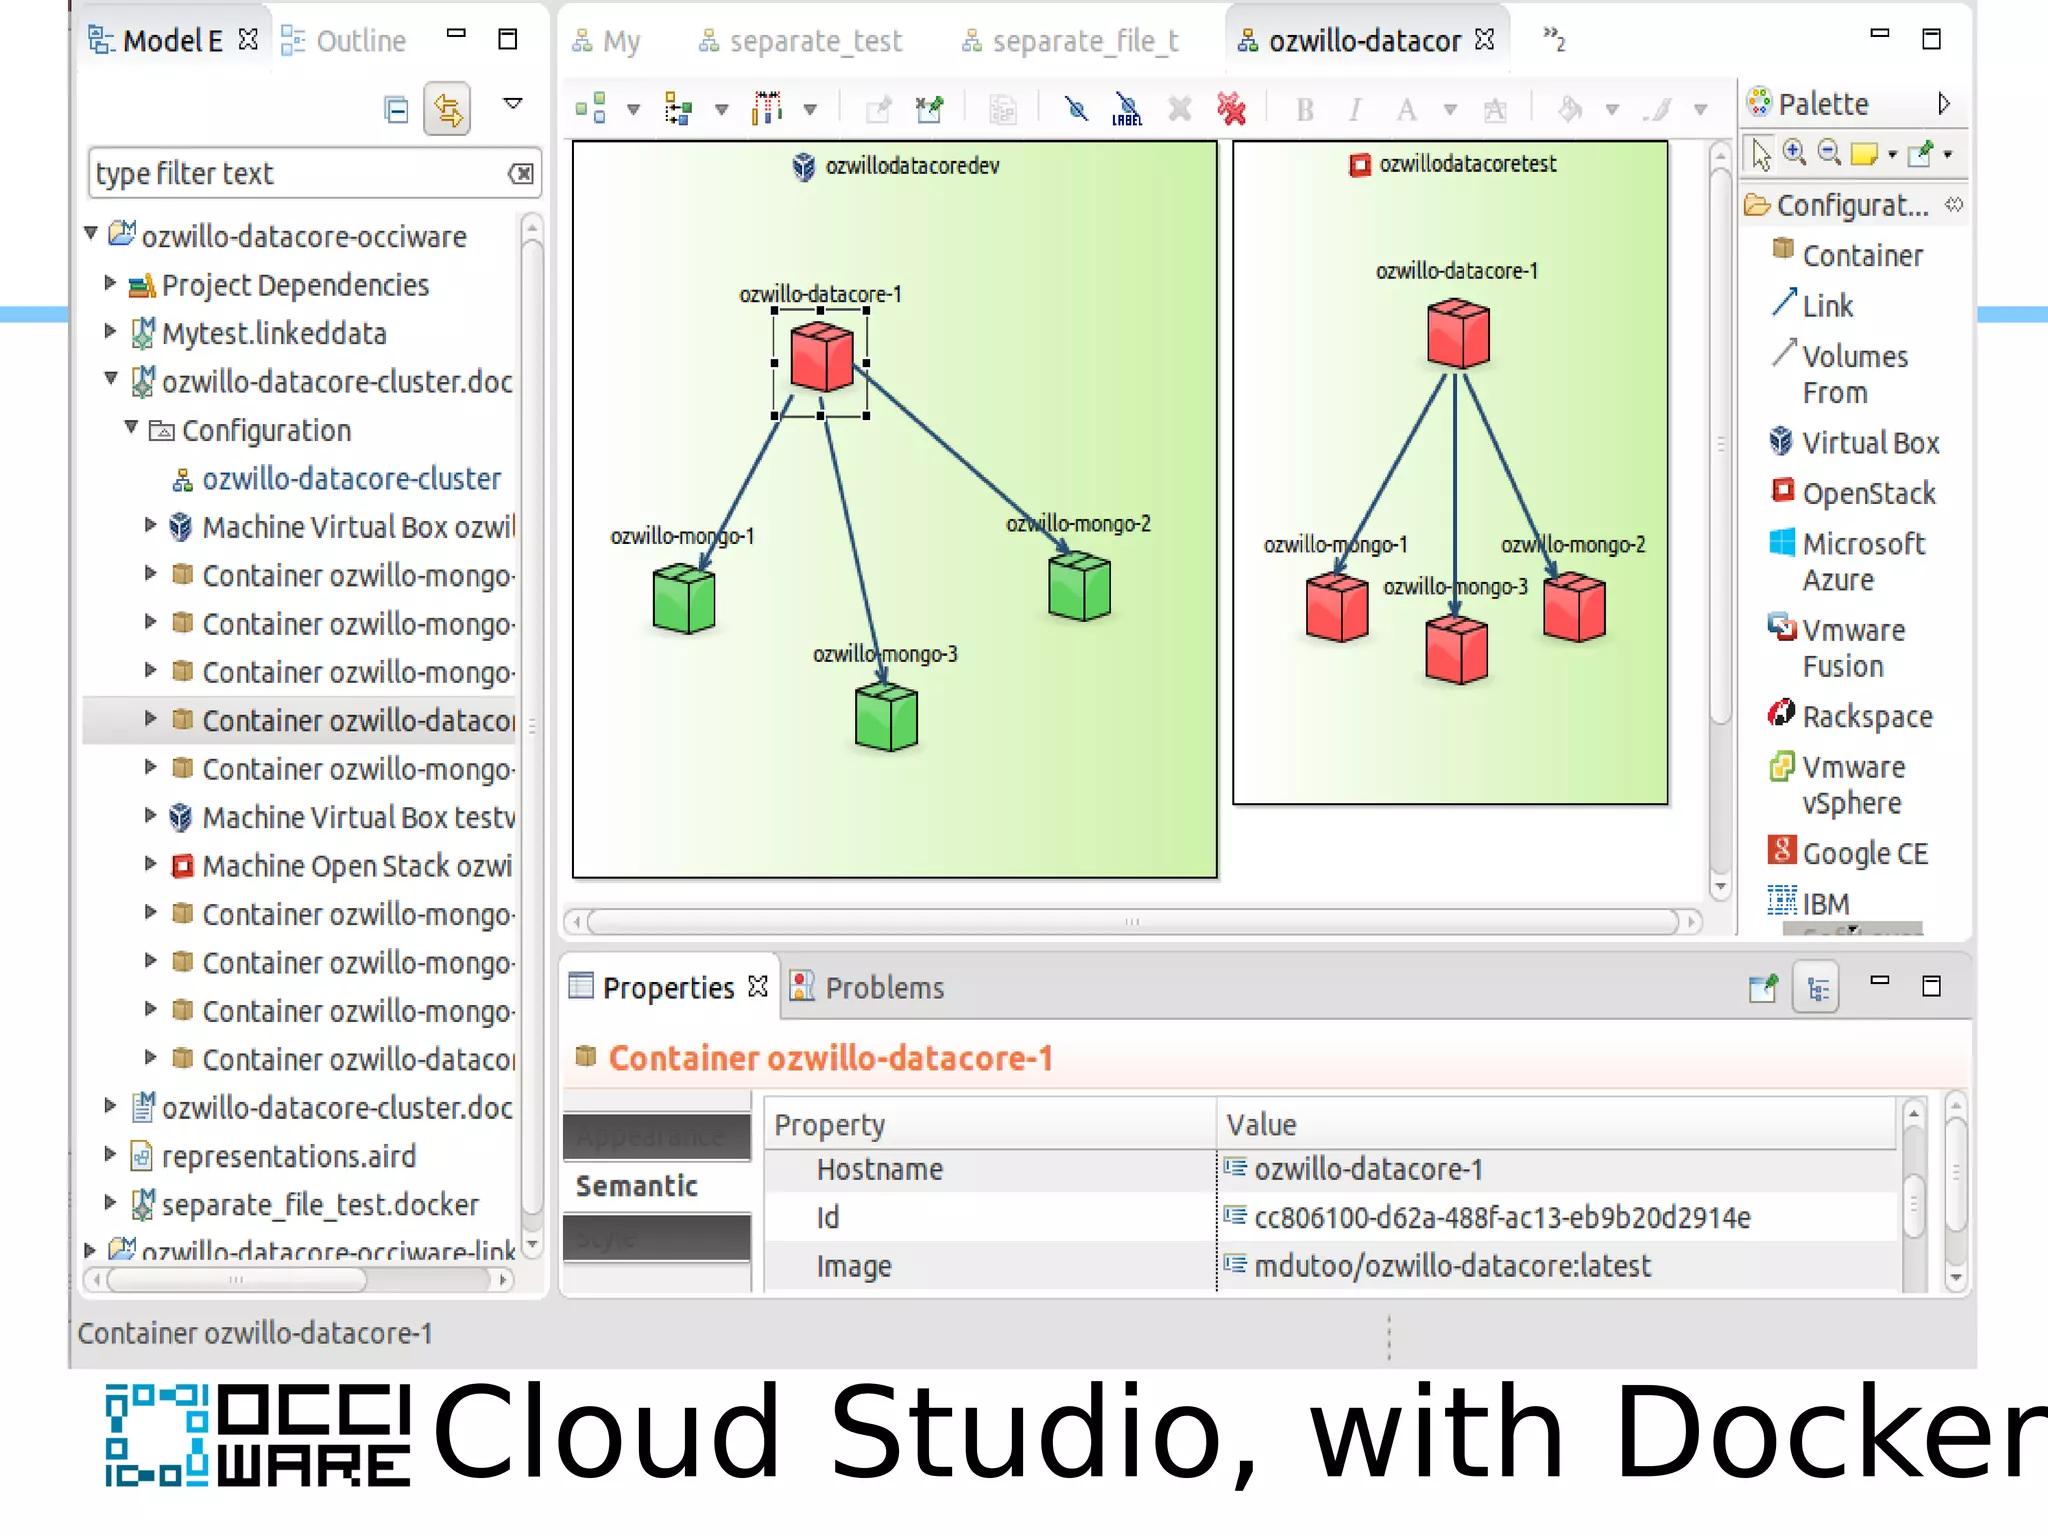Click diagram horizontal scrollbar
2048x1536 pixels.
[x=1132, y=922]
